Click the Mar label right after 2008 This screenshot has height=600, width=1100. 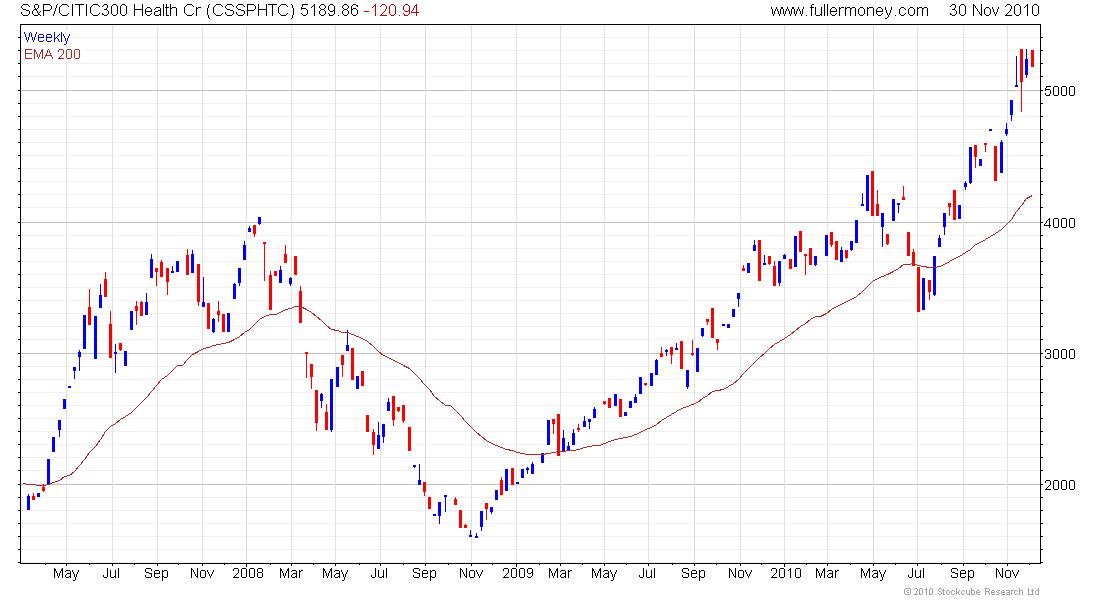290,573
